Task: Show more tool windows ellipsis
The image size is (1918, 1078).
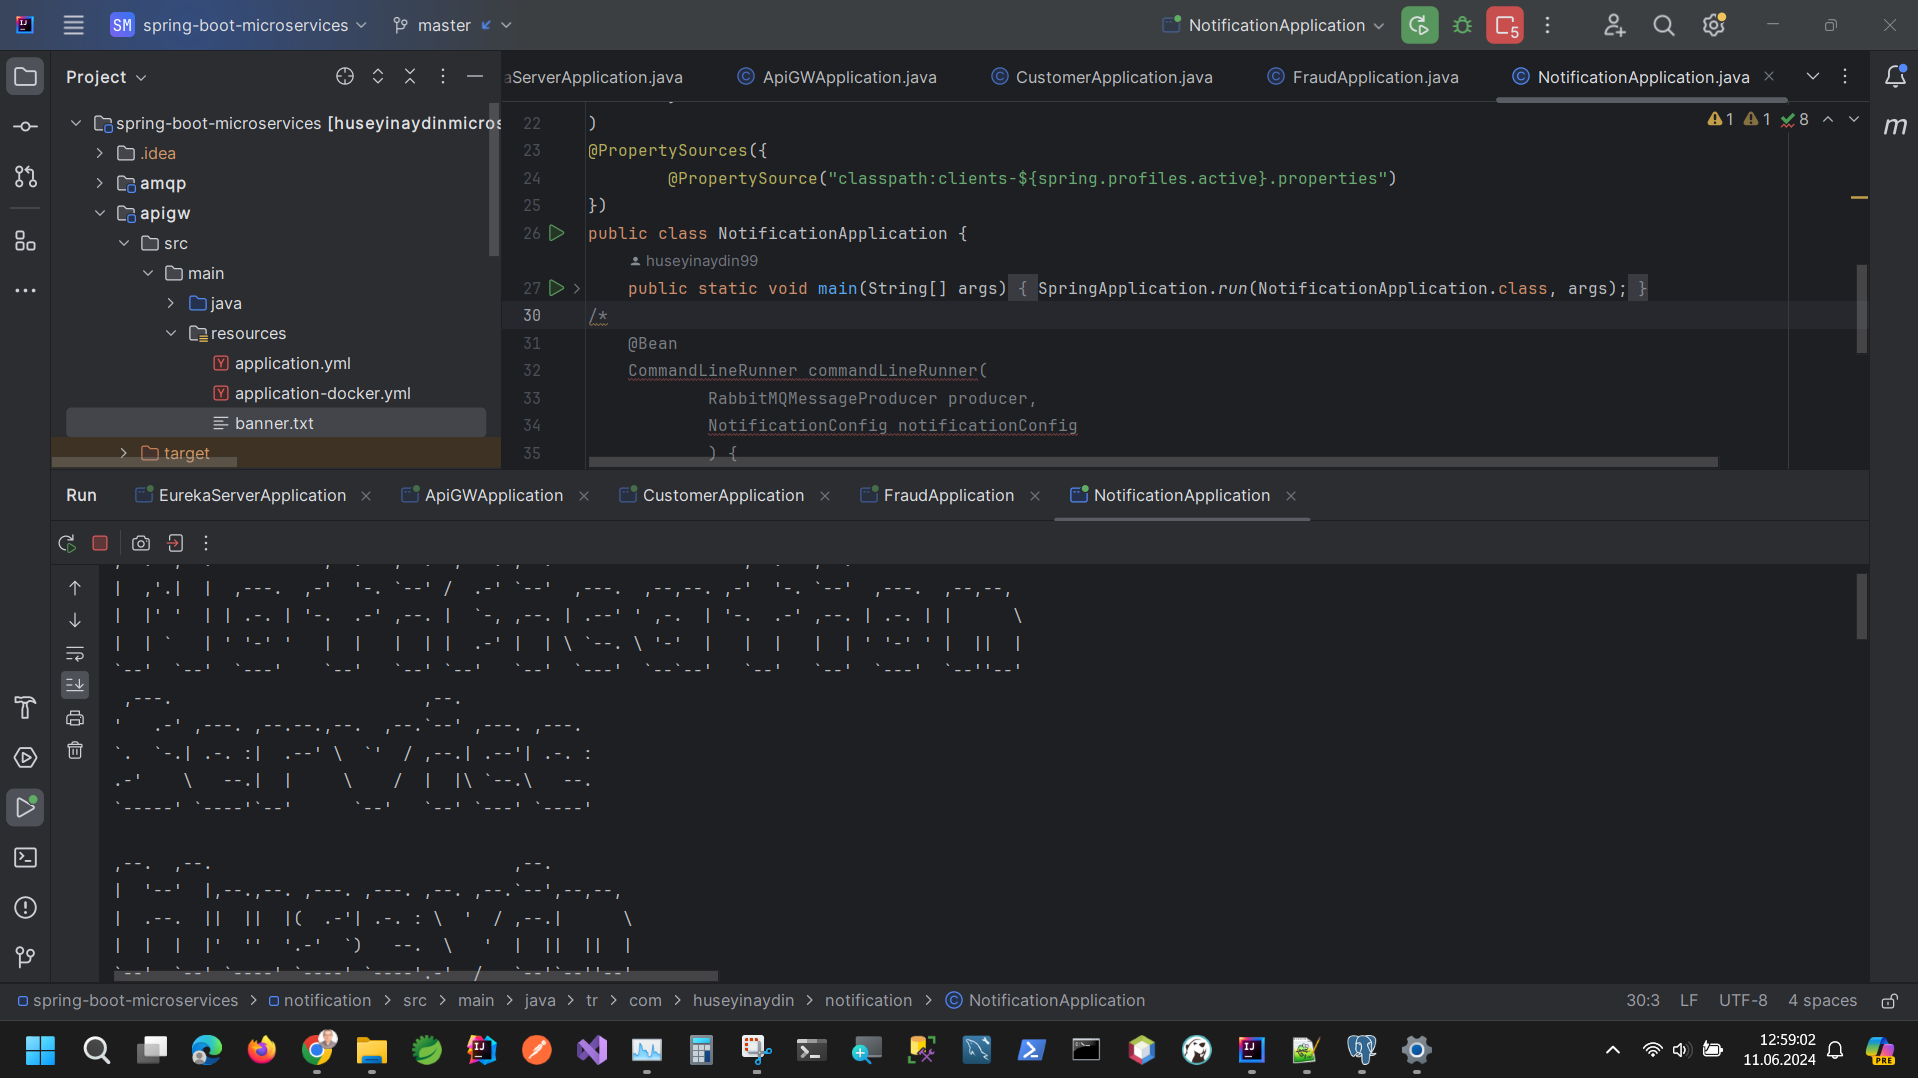Action: pyautogui.click(x=26, y=291)
